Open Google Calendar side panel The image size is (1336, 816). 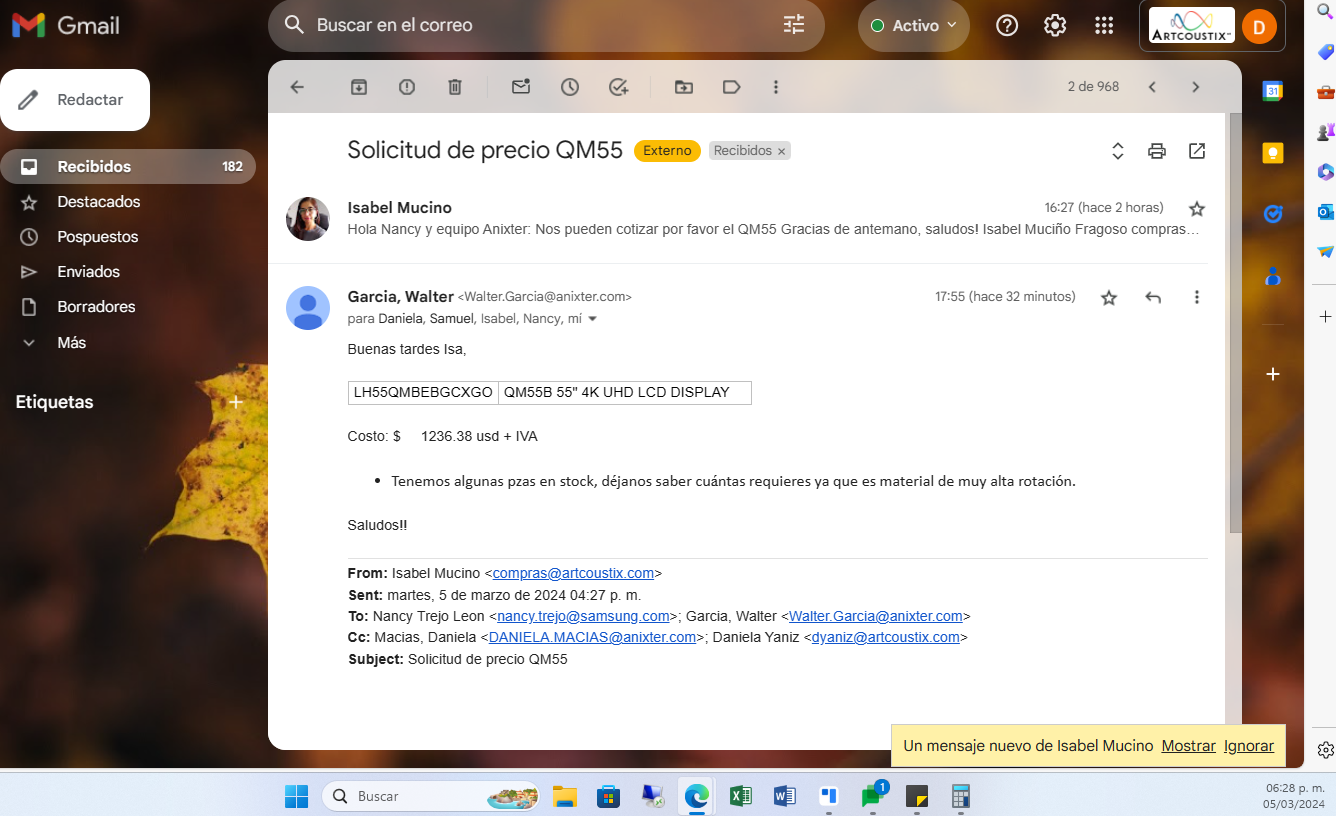(1273, 91)
